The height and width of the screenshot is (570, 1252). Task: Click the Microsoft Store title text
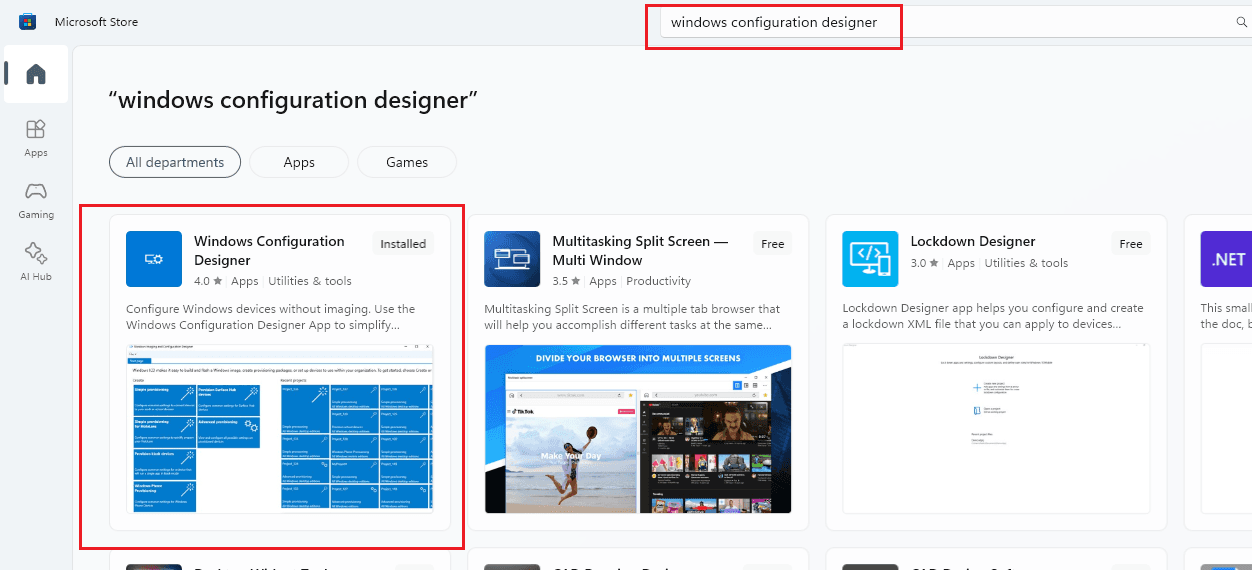coord(96,22)
